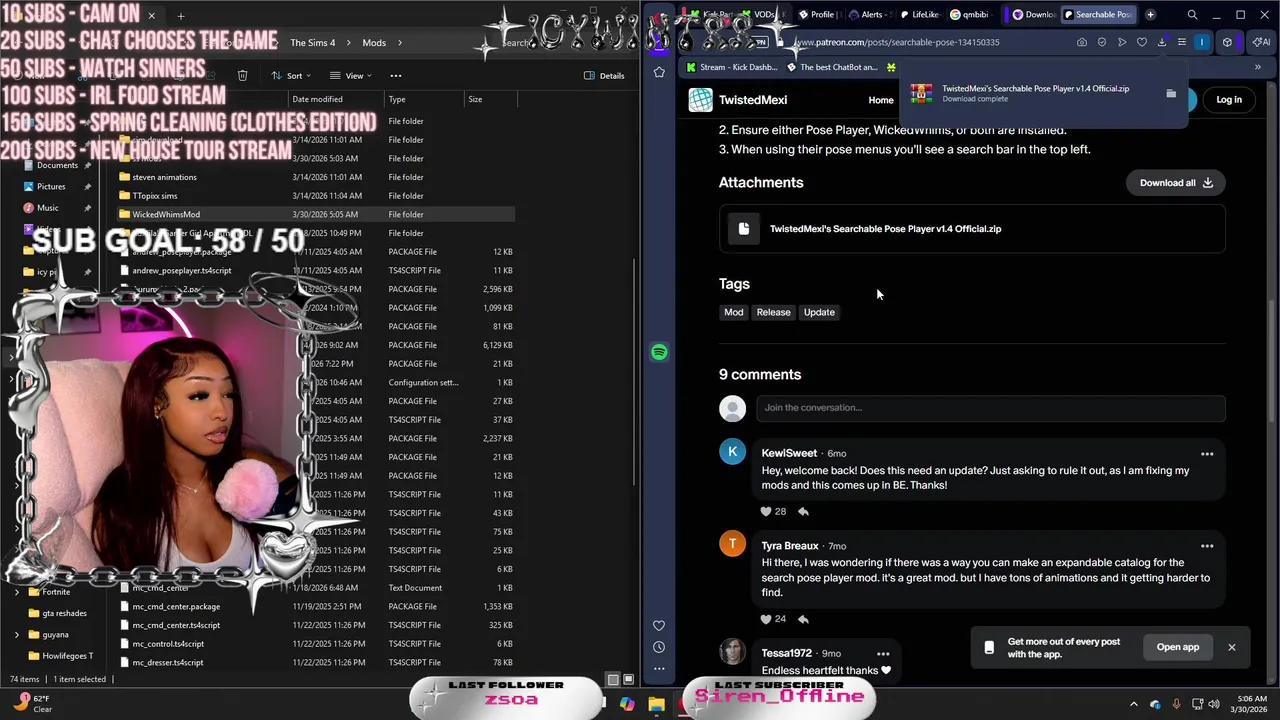This screenshot has height=720, width=1280.
Task: Open Pictures in the navigation pane
Action: (x=51, y=186)
